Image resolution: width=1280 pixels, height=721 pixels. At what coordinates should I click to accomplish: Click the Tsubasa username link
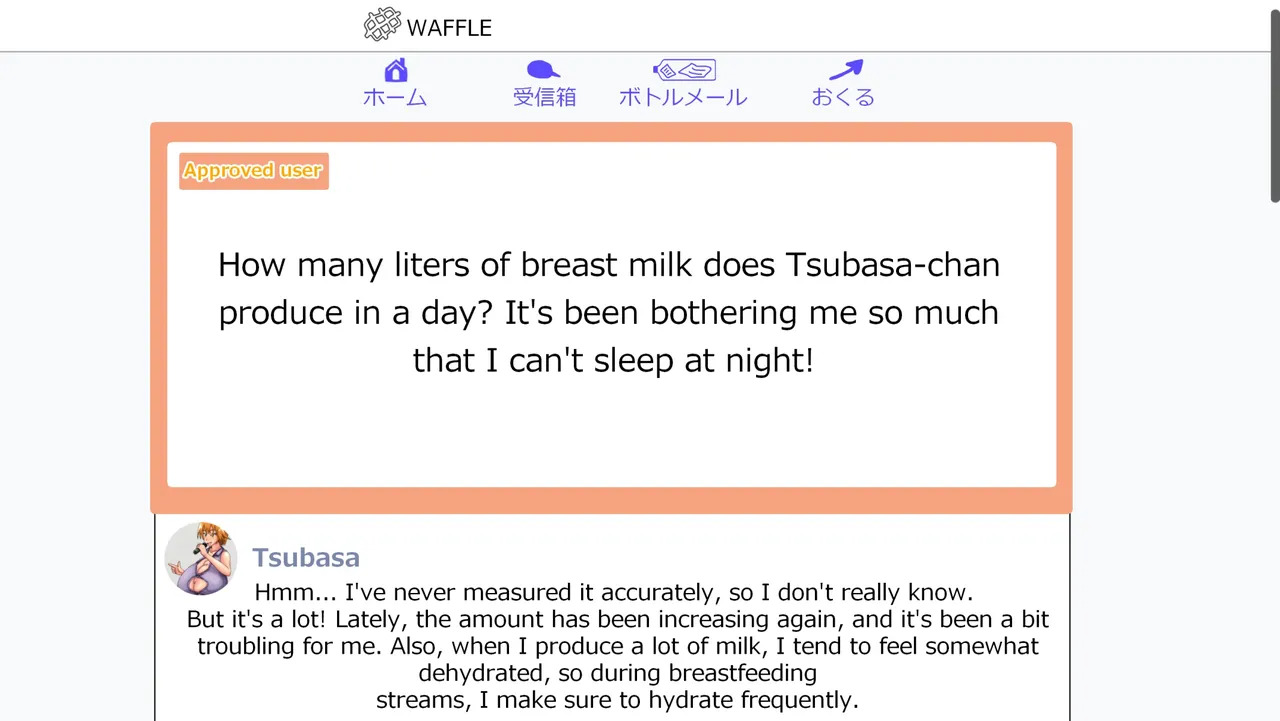pos(306,558)
